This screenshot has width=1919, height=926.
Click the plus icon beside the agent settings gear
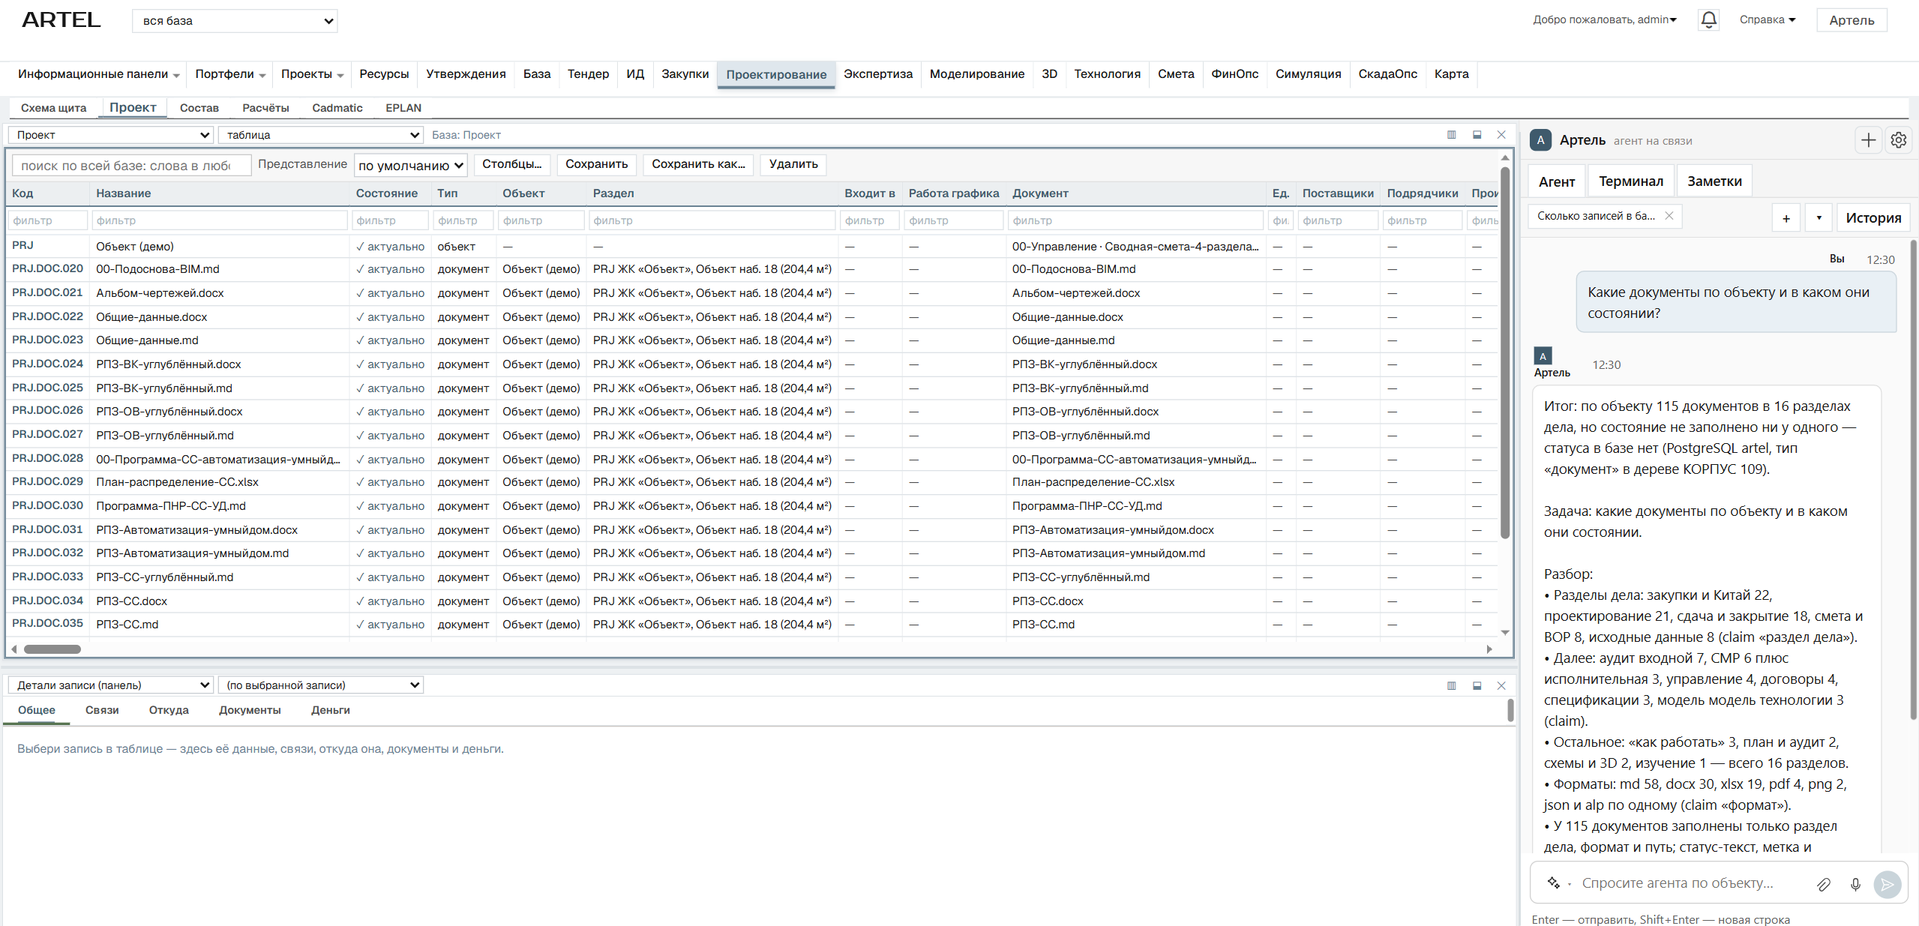(1868, 140)
